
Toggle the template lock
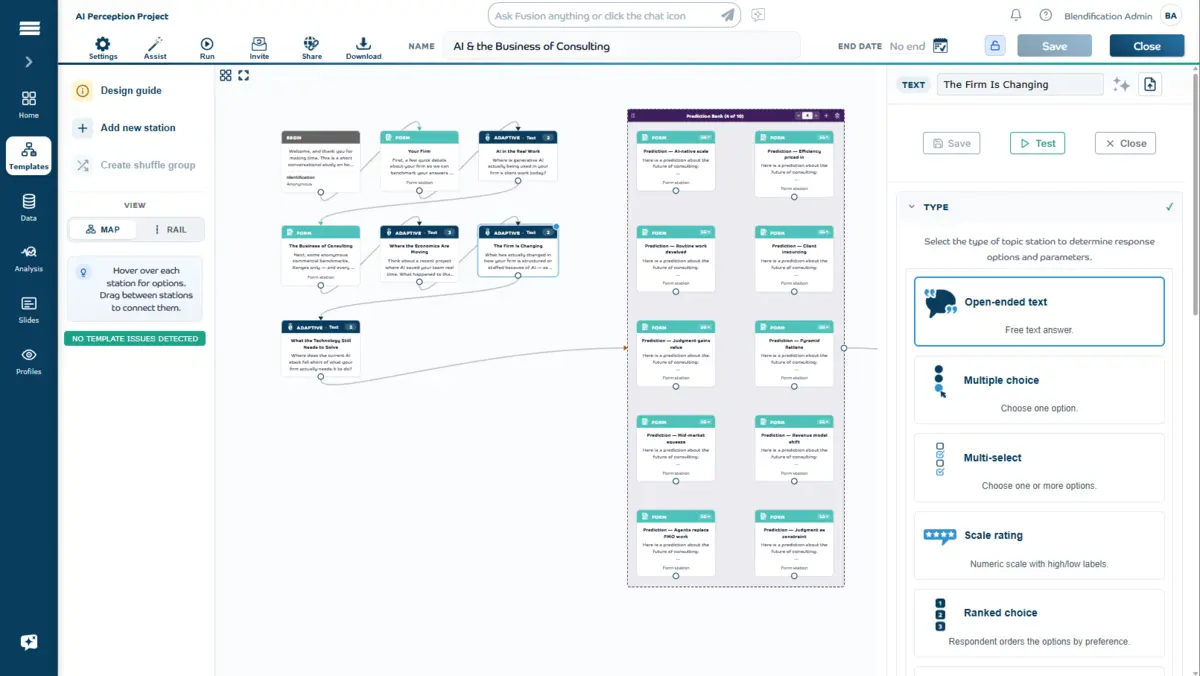point(994,45)
